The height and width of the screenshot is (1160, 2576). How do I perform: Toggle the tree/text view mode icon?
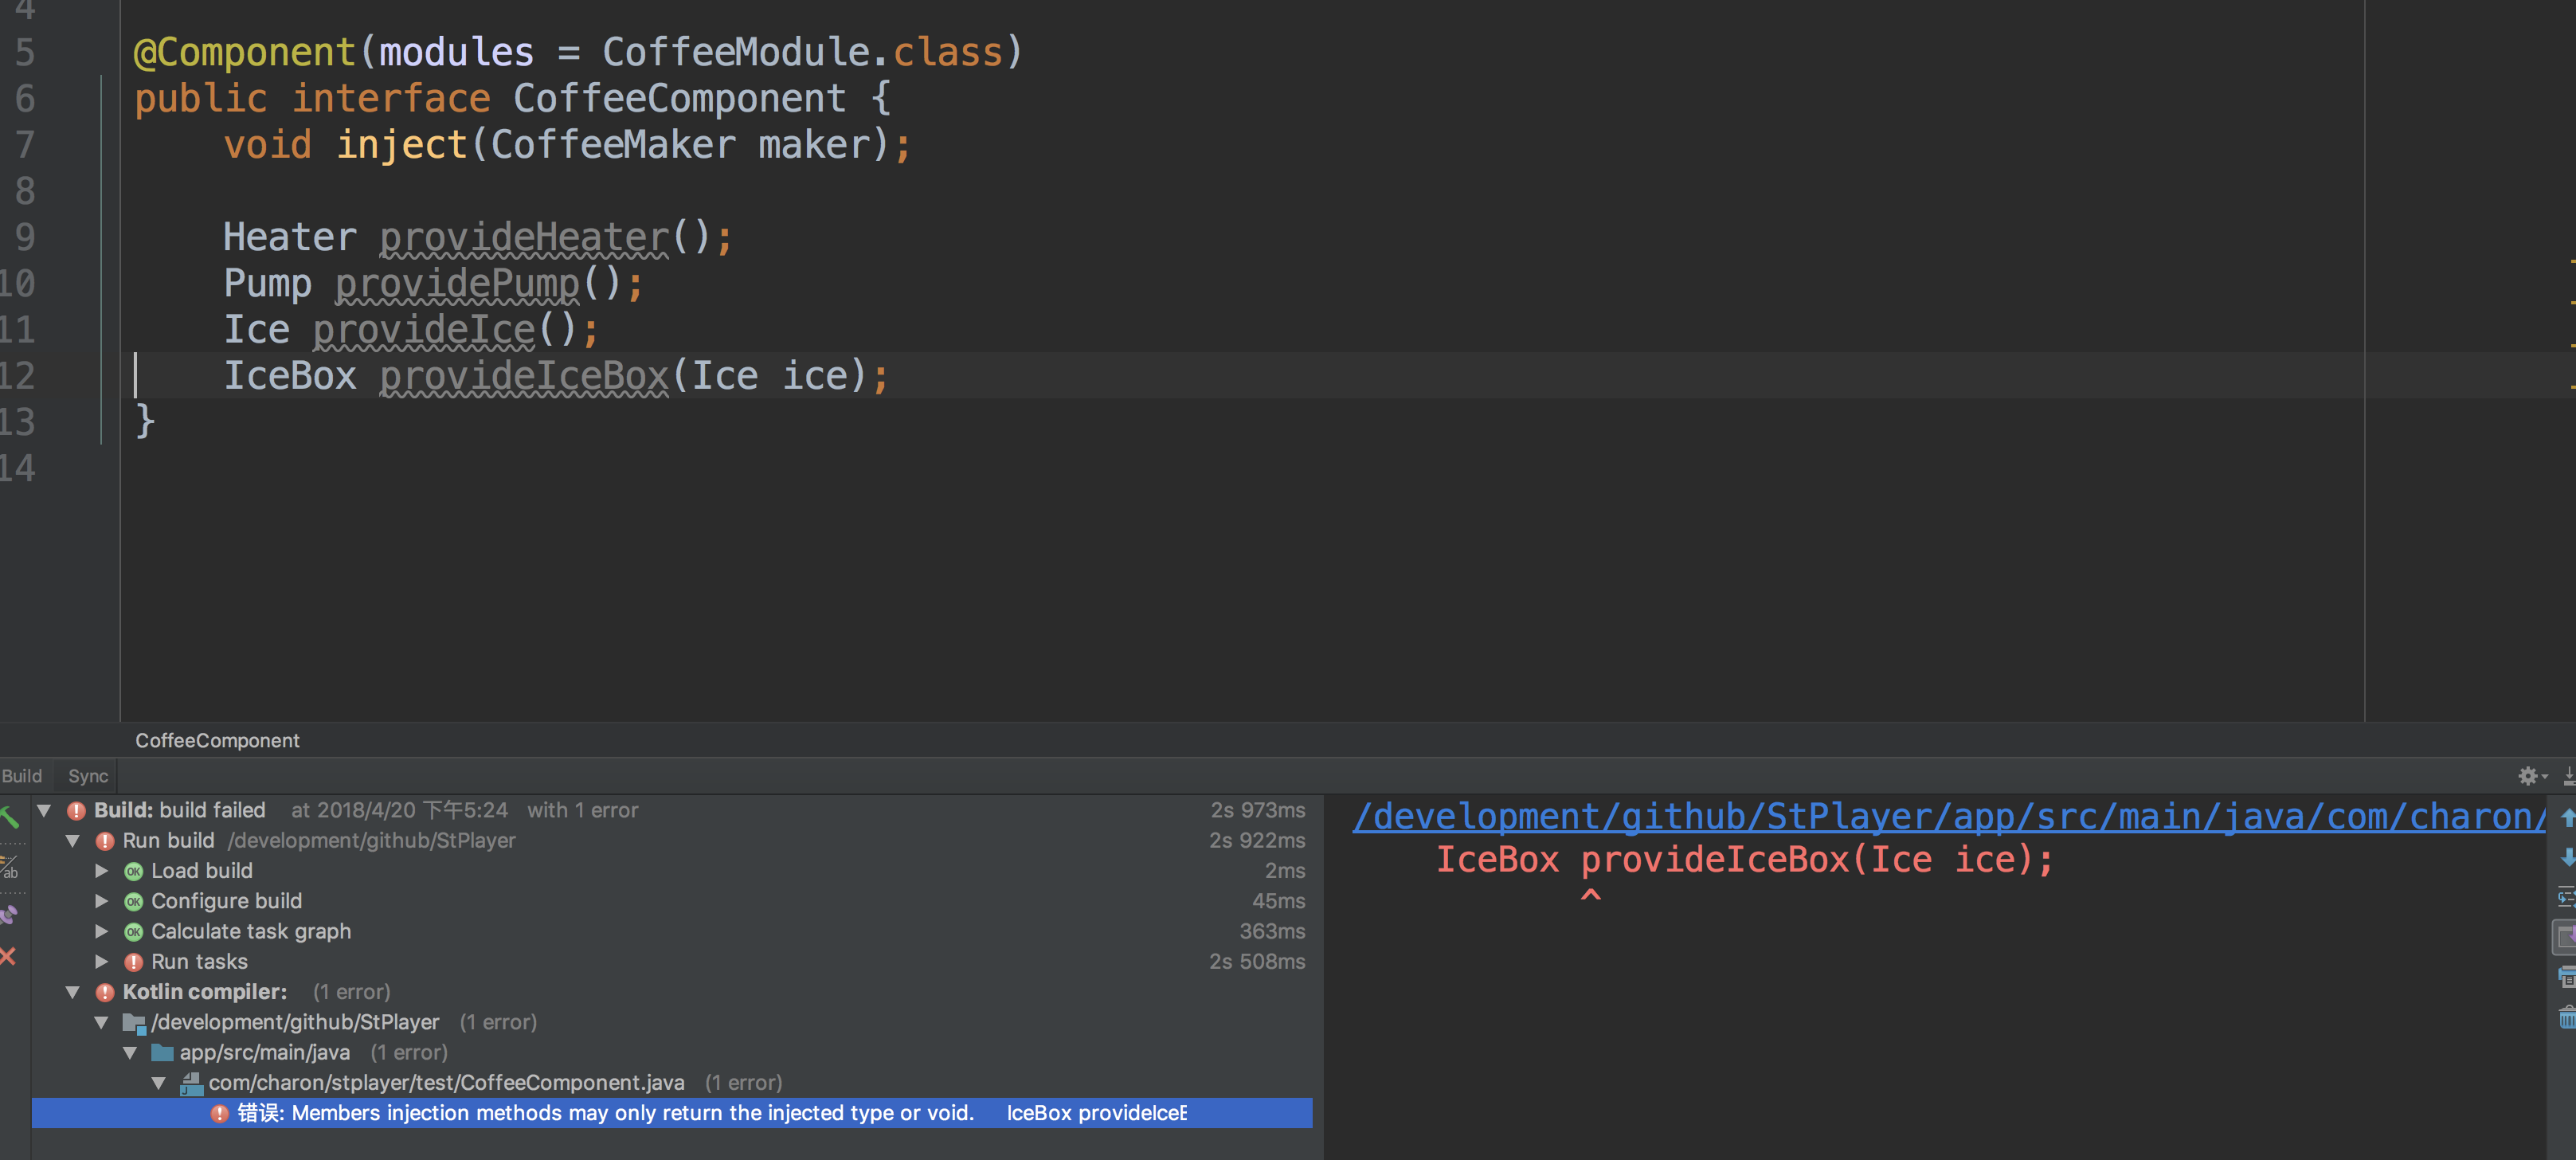pyautogui.click(x=9, y=867)
